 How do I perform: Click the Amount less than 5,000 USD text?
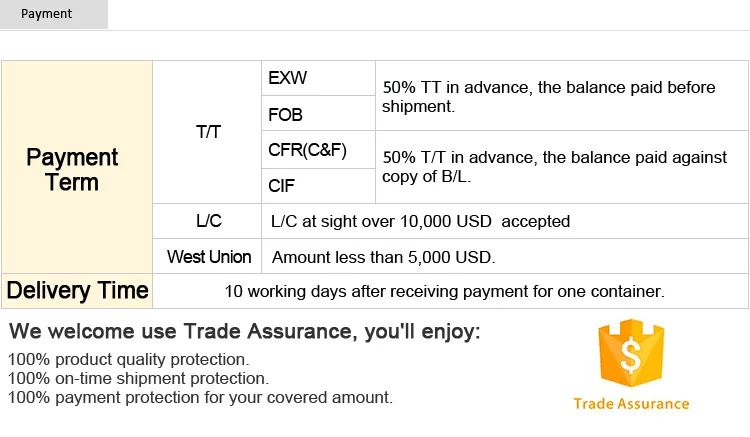[x=383, y=257]
